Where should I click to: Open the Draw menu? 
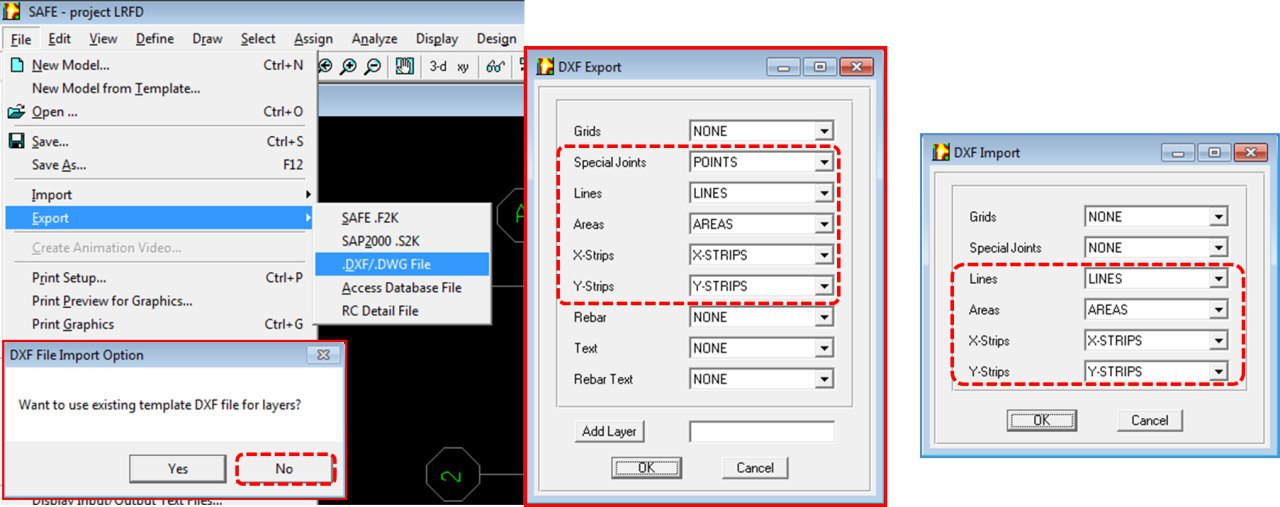[207, 39]
